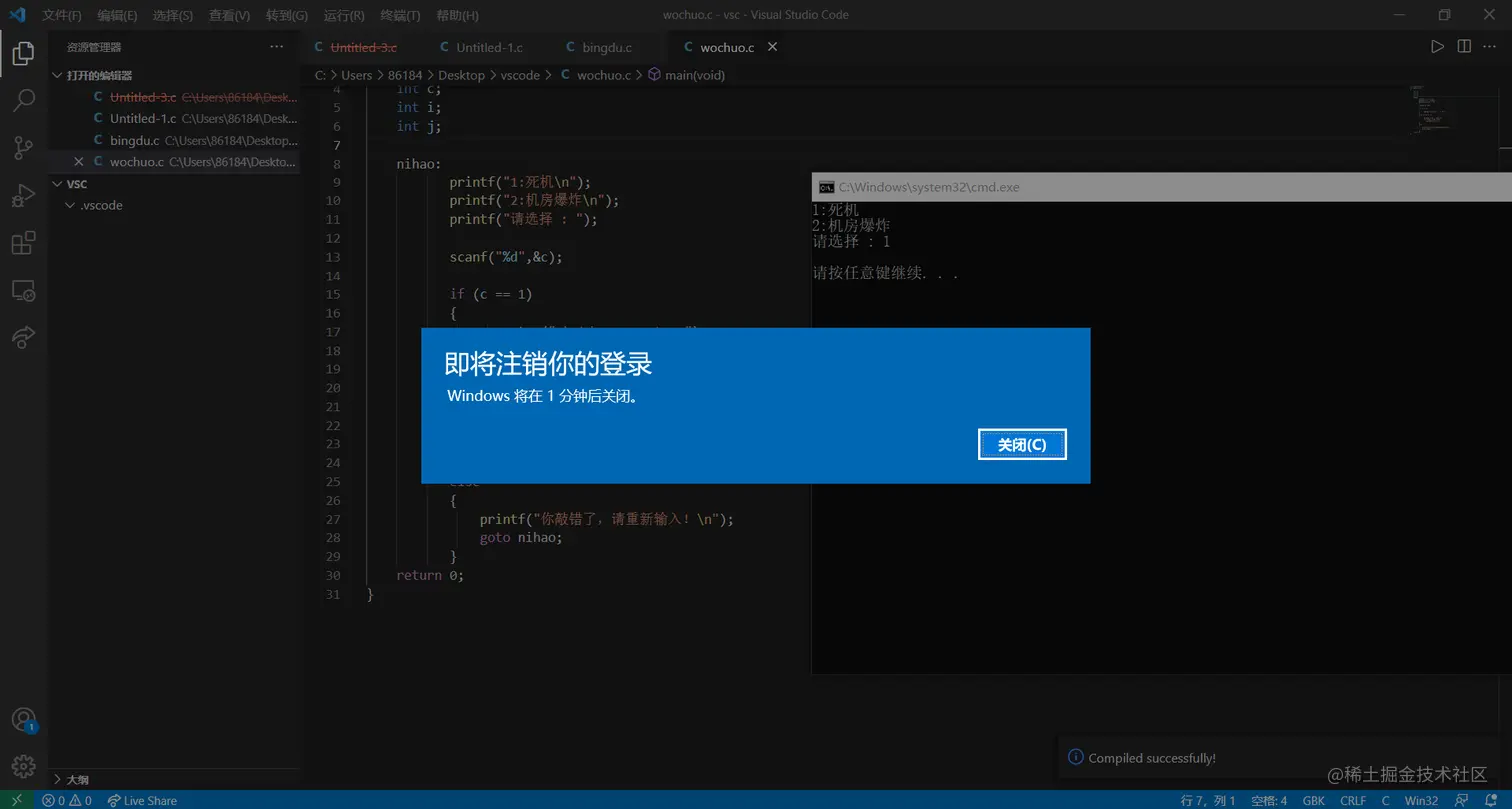This screenshot has width=1512, height=809.
Task: Open the 转到(G) menu
Action: (x=287, y=16)
